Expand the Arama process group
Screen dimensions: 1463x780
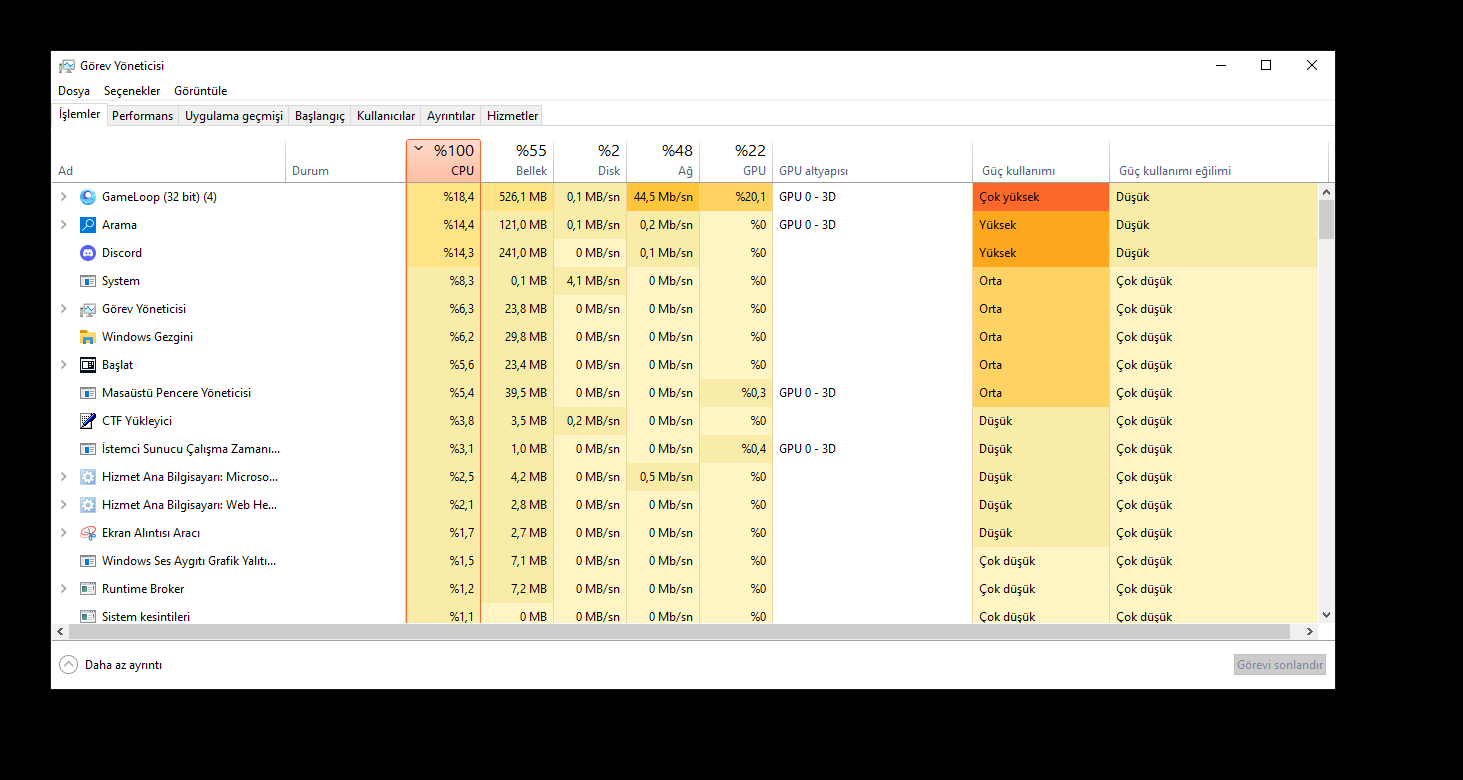64,225
